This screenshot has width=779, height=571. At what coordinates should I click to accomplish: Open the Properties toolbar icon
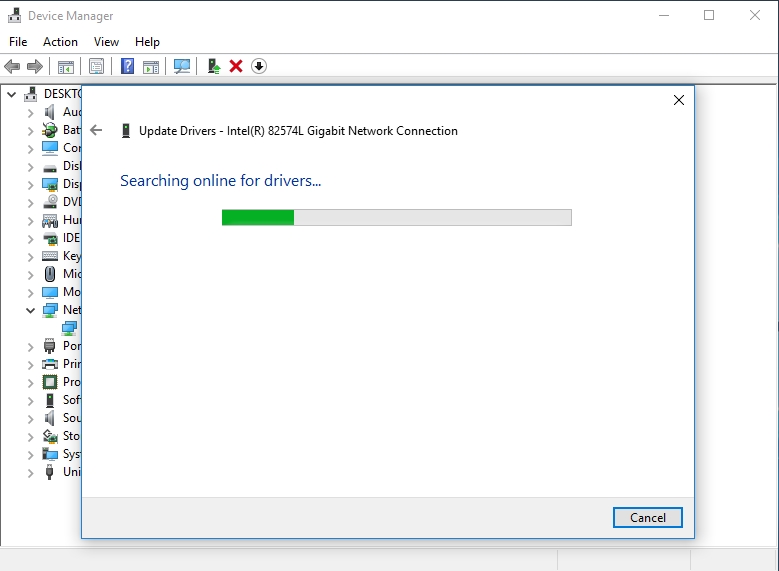[x=96, y=66]
